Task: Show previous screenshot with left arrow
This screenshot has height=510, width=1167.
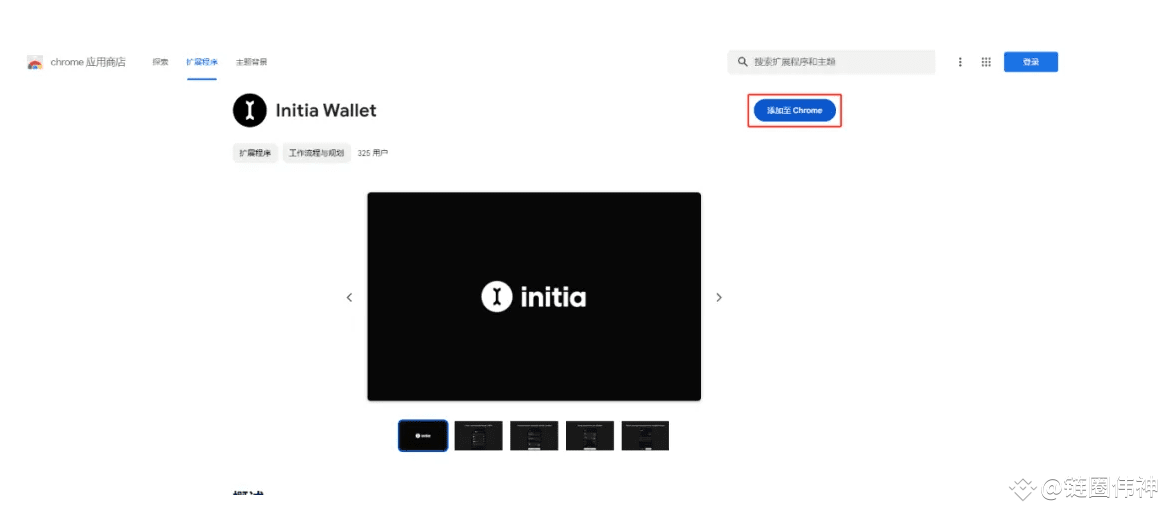Action: click(x=349, y=297)
